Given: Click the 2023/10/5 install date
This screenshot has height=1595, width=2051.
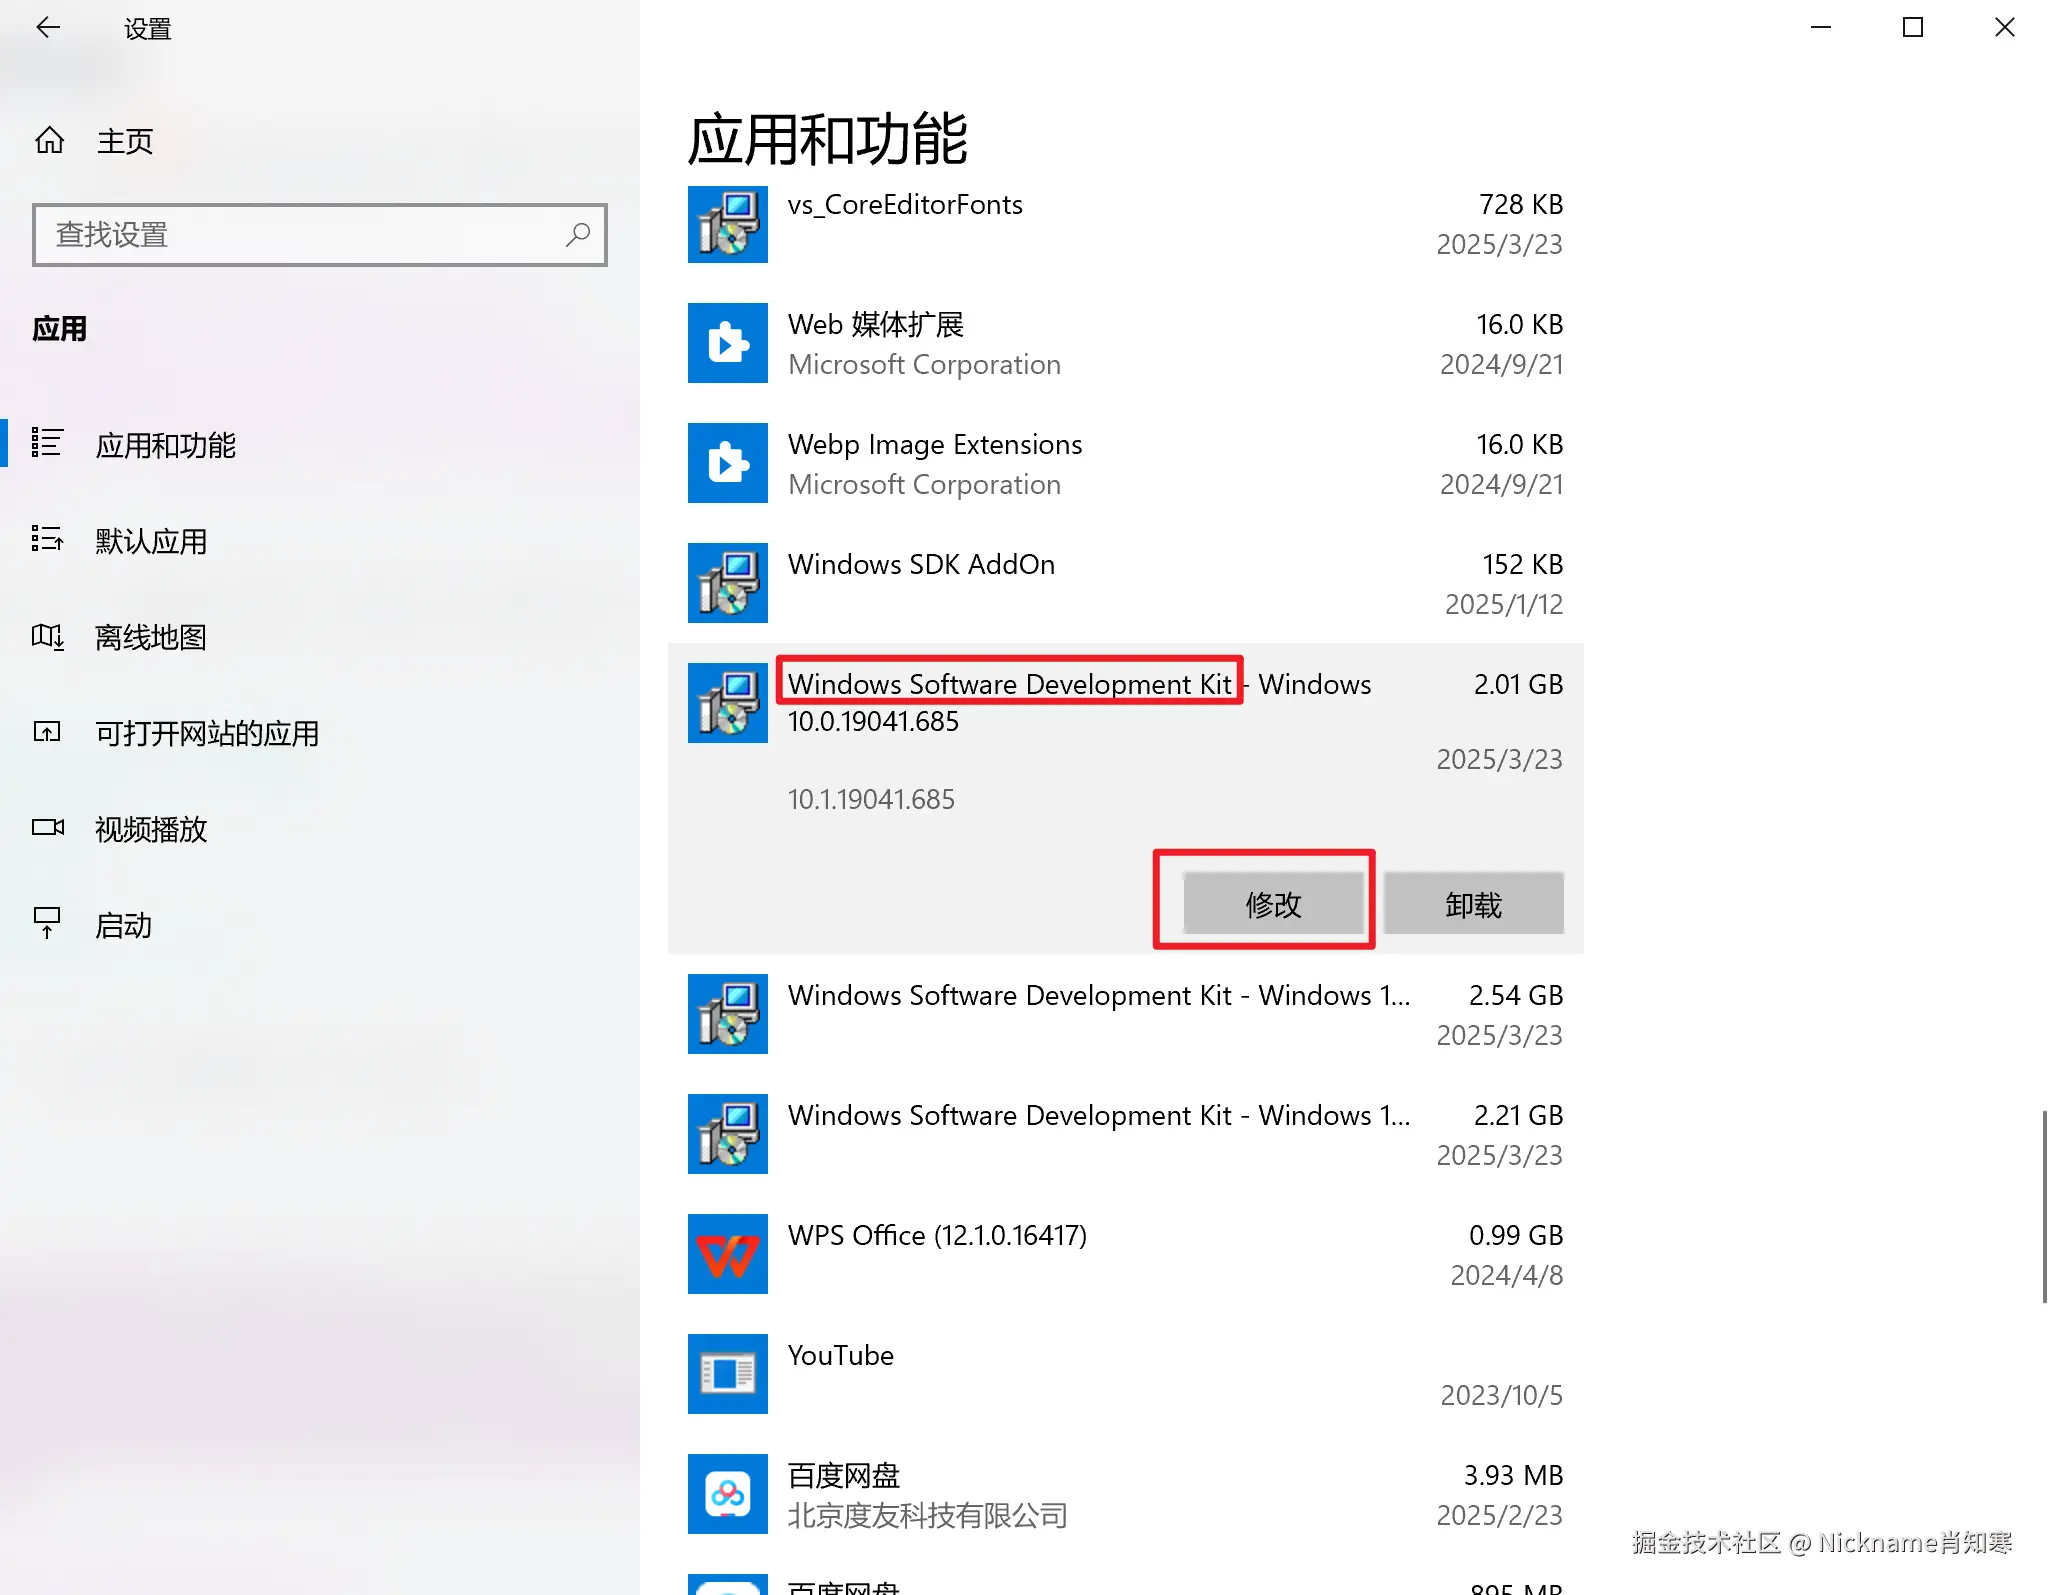Looking at the screenshot, I should 1501,1395.
